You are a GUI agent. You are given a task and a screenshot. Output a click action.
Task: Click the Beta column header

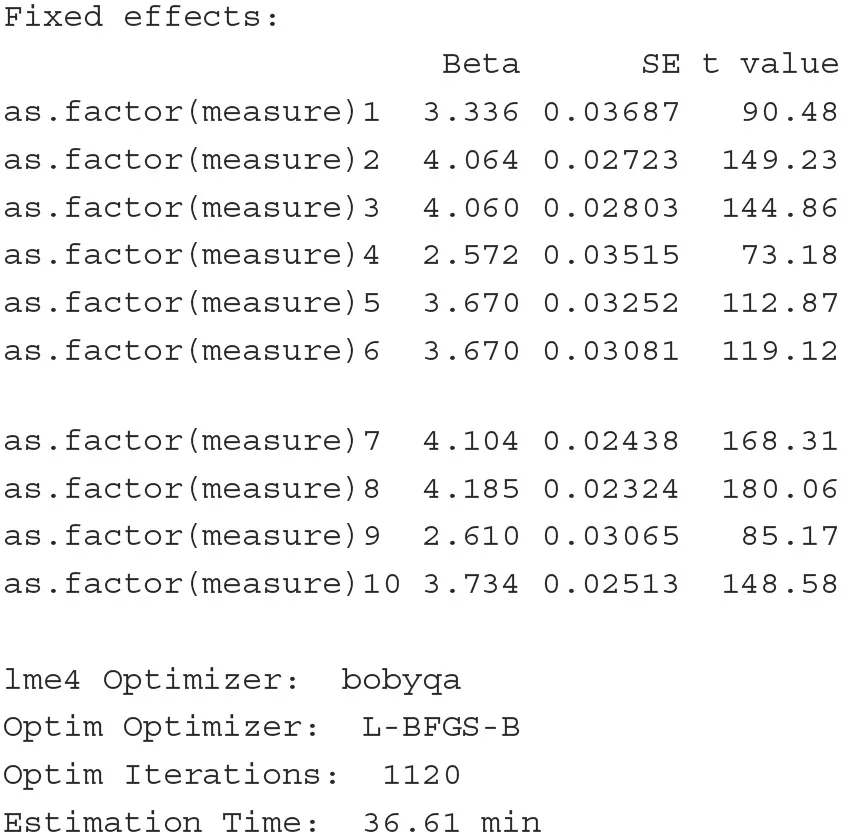481,65
